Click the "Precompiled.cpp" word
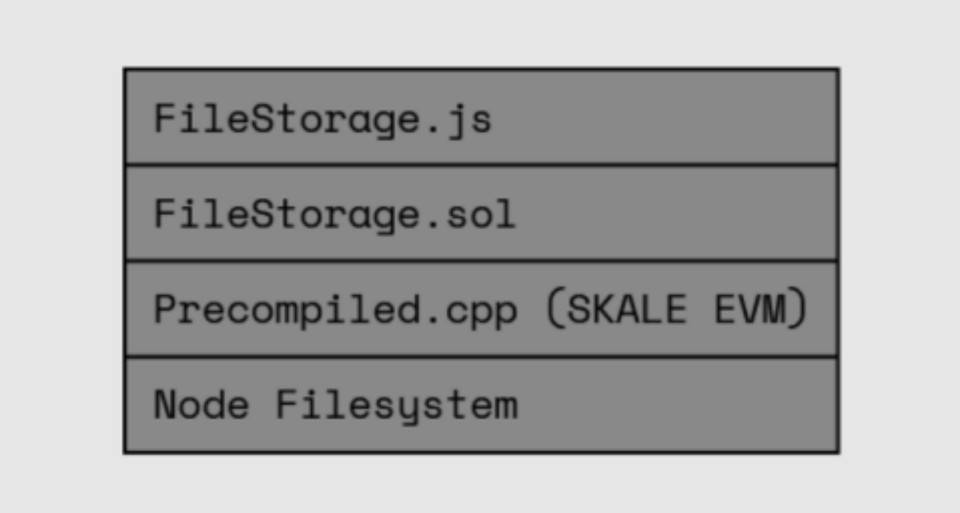Screen dimensions: 960x513 pos(336,310)
